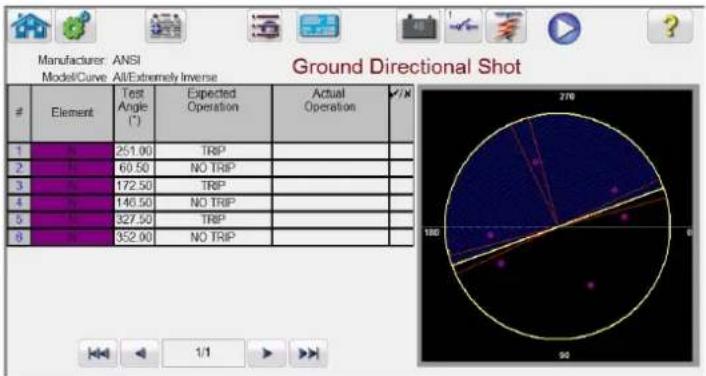The image size is (706, 376).
Task: Click purple Element cell in row 3
Action: coord(72,186)
